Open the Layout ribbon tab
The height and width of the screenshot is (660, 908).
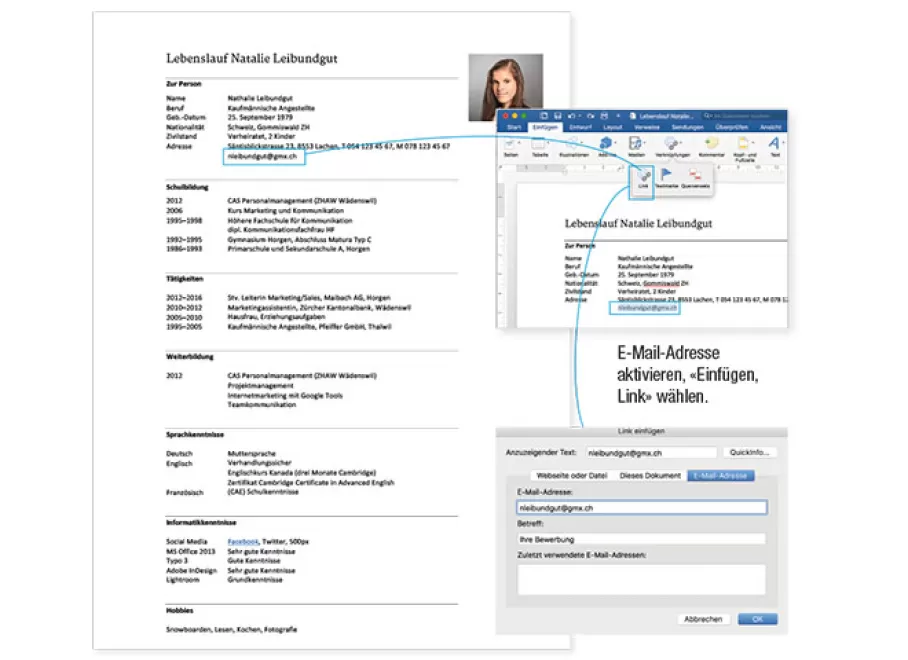pos(613,127)
